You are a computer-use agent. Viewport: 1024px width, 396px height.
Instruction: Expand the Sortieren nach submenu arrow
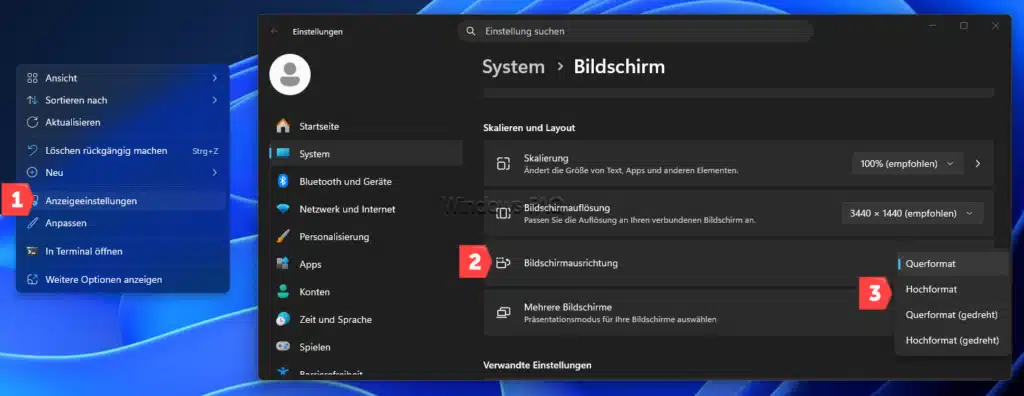(214, 100)
